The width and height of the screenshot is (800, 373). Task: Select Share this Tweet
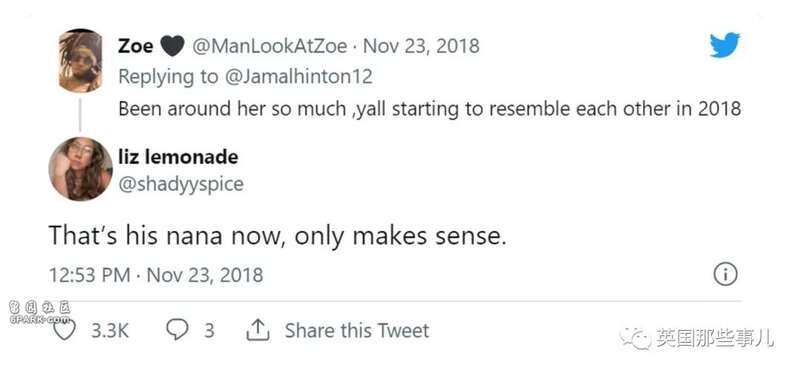pos(357,330)
